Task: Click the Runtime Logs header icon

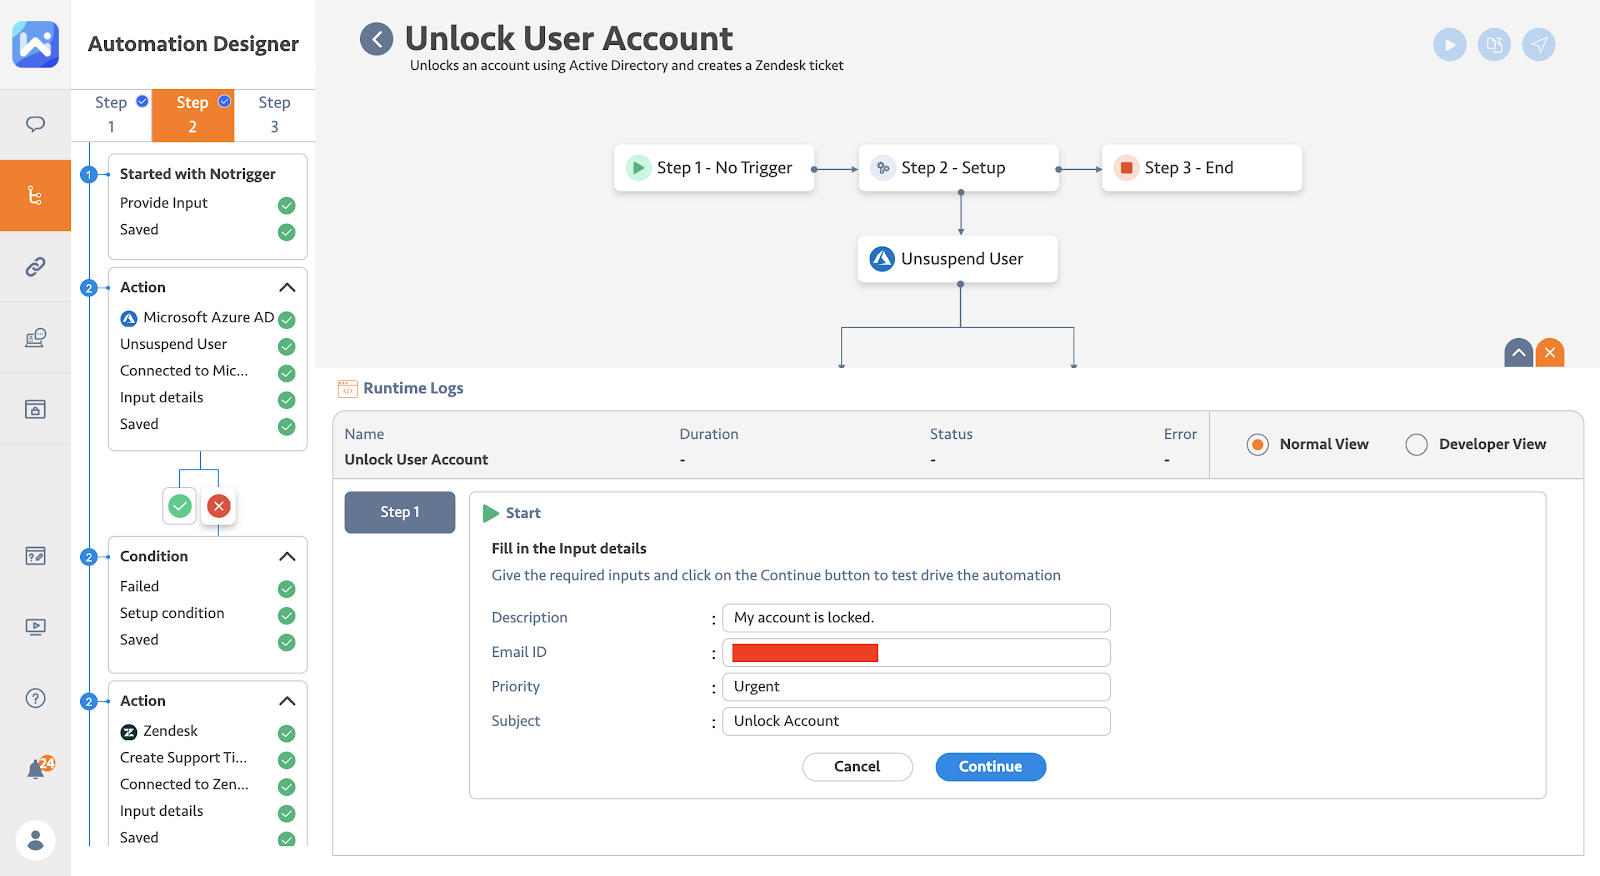Action: (347, 388)
